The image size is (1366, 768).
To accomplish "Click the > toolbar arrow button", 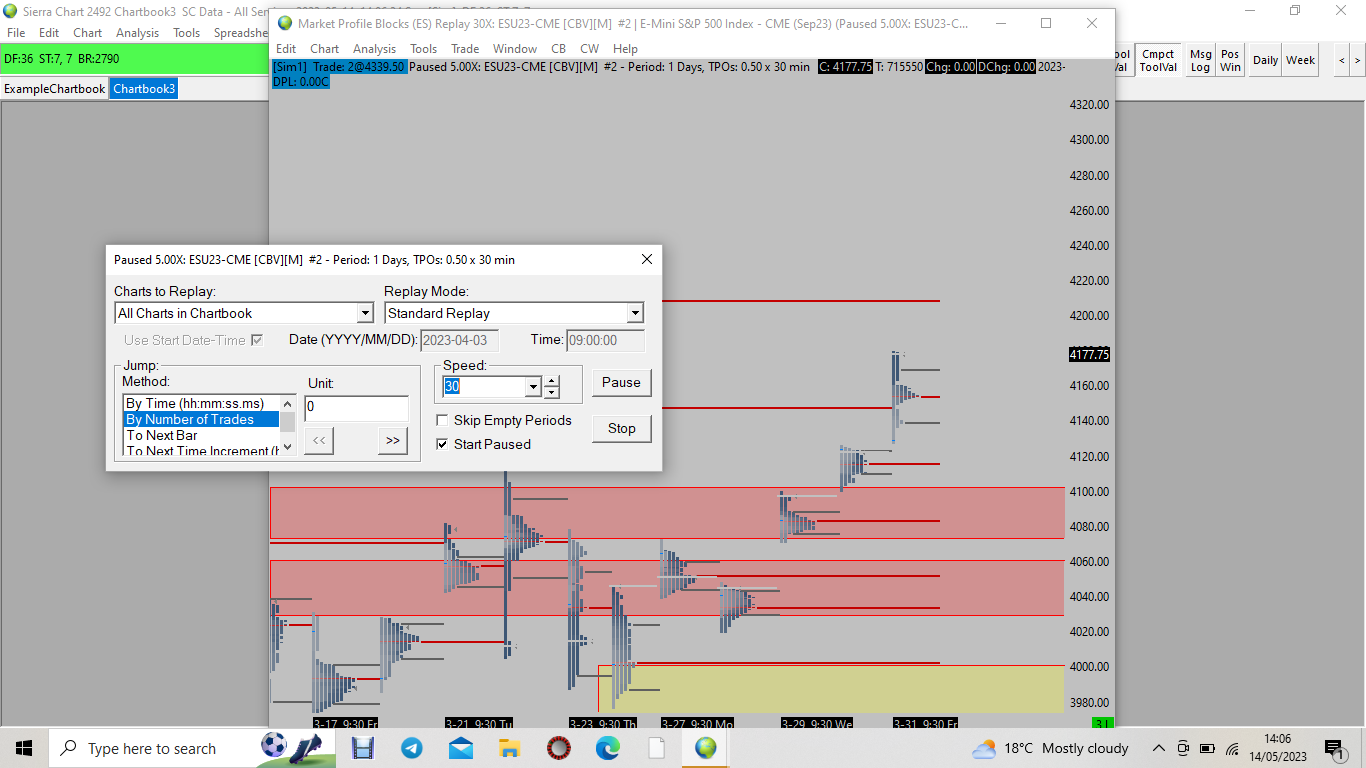I will click(x=1357, y=60).
